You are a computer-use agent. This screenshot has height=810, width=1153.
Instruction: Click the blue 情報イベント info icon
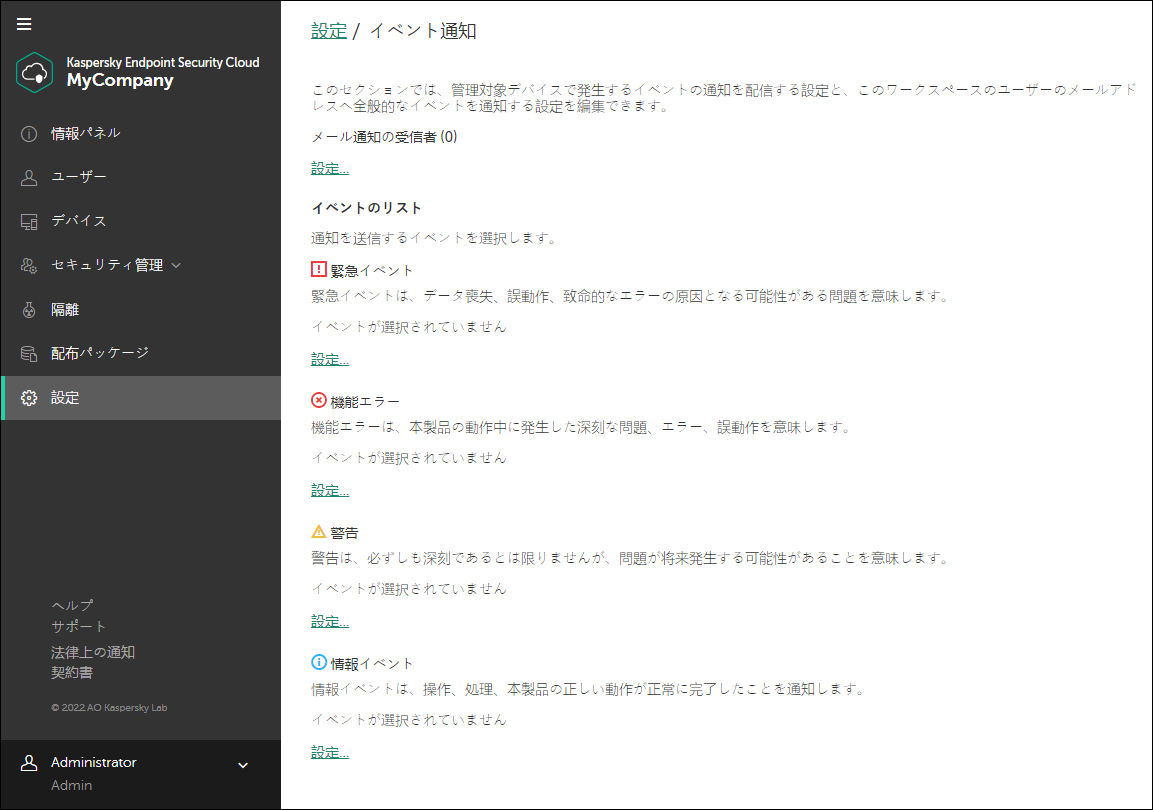(x=317, y=661)
